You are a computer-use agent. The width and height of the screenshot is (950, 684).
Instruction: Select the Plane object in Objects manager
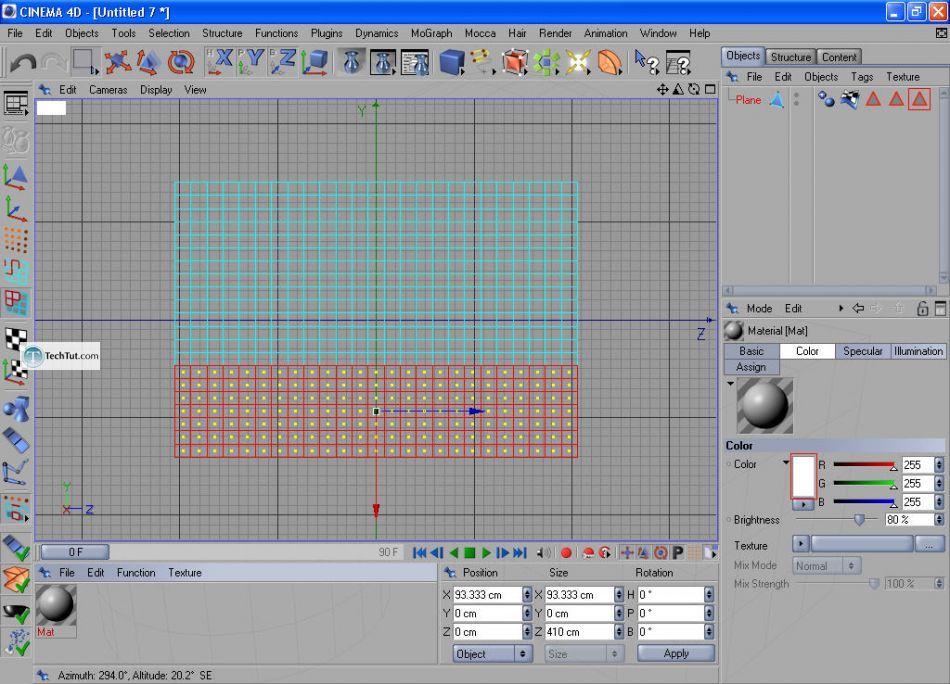click(748, 100)
